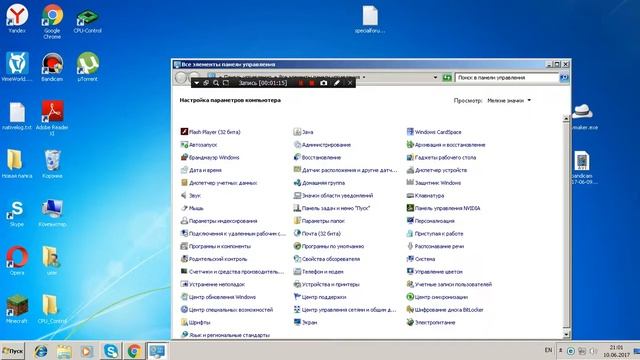Stop recording in Bandicam toolbar
The height and width of the screenshot is (360, 640).
(x=312, y=83)
